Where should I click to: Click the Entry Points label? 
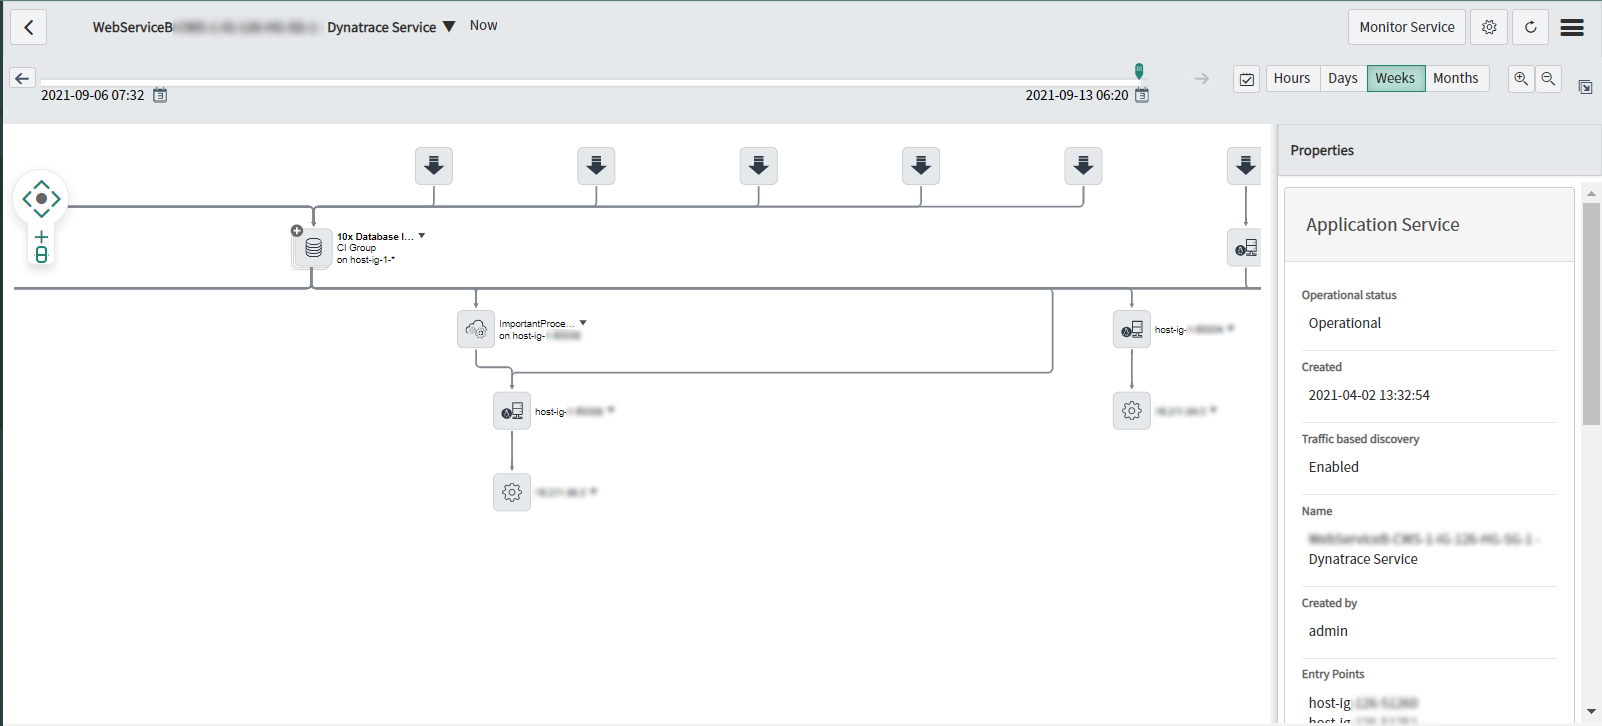pyautogui.click(x=1332, y=674)
